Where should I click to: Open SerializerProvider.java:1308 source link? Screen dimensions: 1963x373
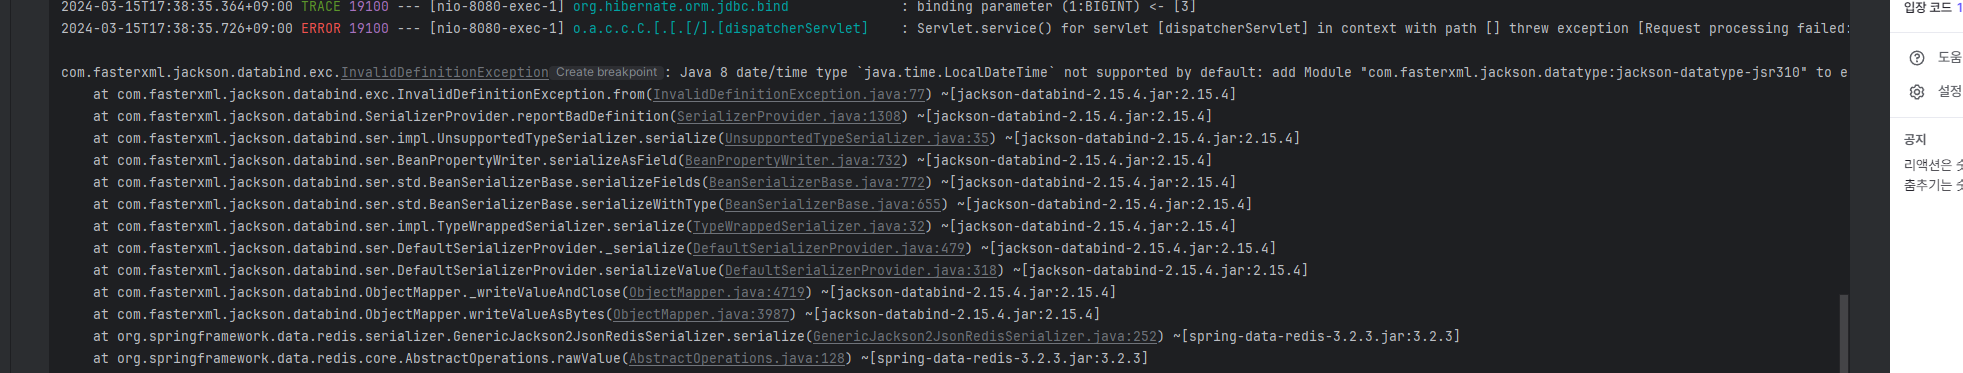(789, 117)
